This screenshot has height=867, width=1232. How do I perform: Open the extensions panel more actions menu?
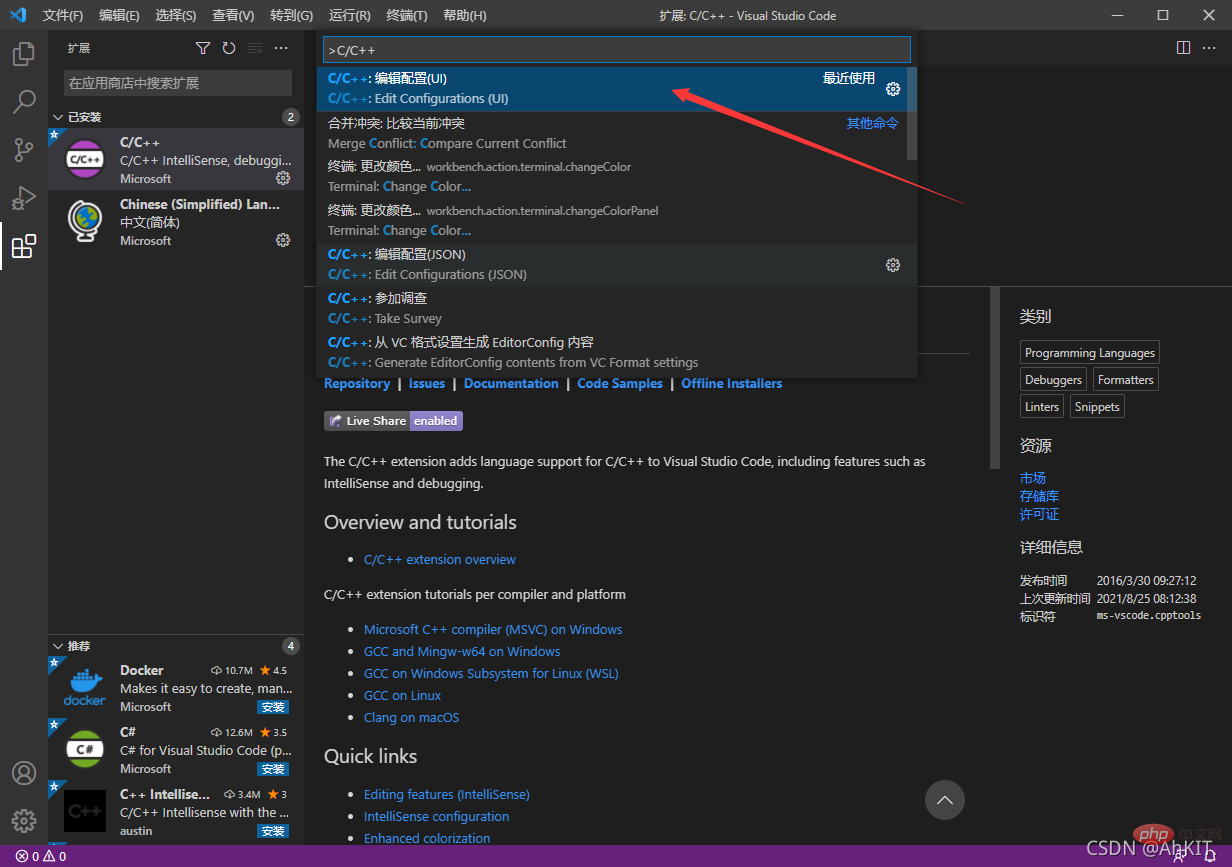coord(281,48)
